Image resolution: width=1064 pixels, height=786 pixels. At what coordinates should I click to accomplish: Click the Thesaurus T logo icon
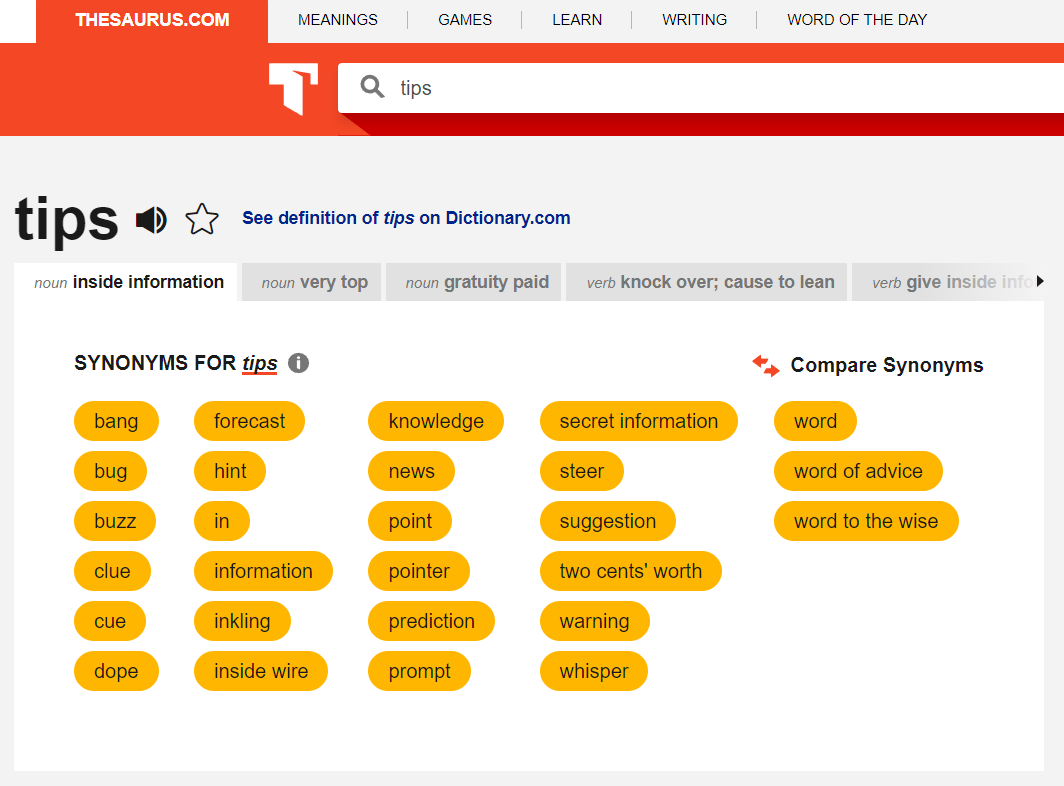[293, 88]
